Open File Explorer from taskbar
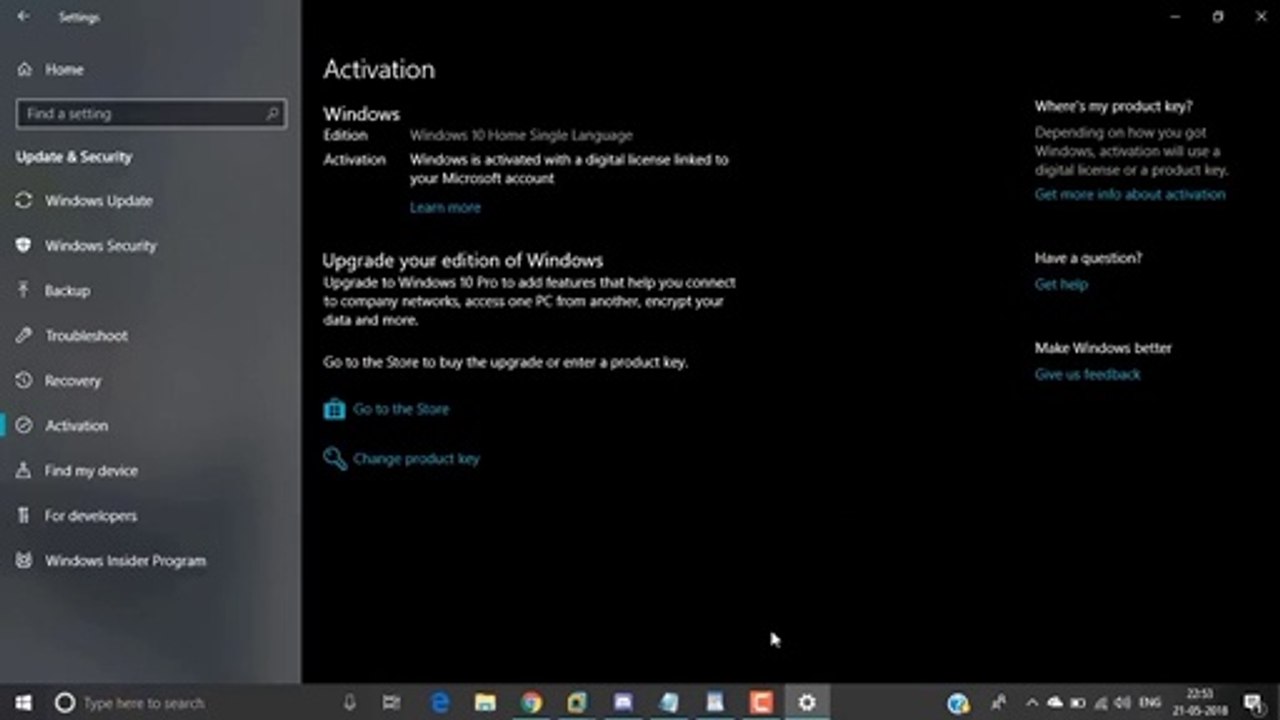The height and width of the screenshot is (720, 1280). coord(485,703)
